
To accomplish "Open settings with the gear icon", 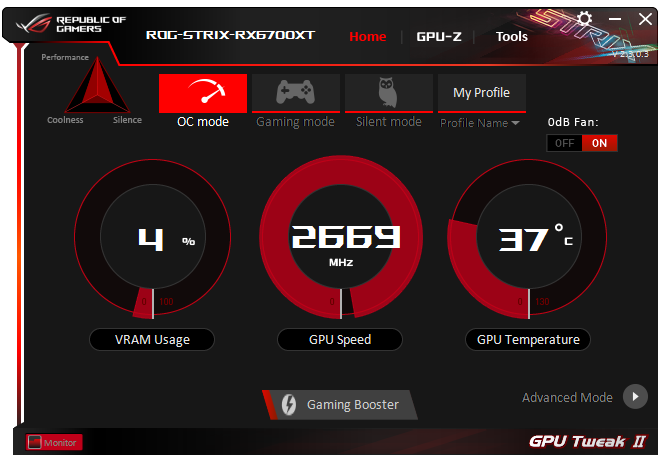I will (x=584, y=19).
